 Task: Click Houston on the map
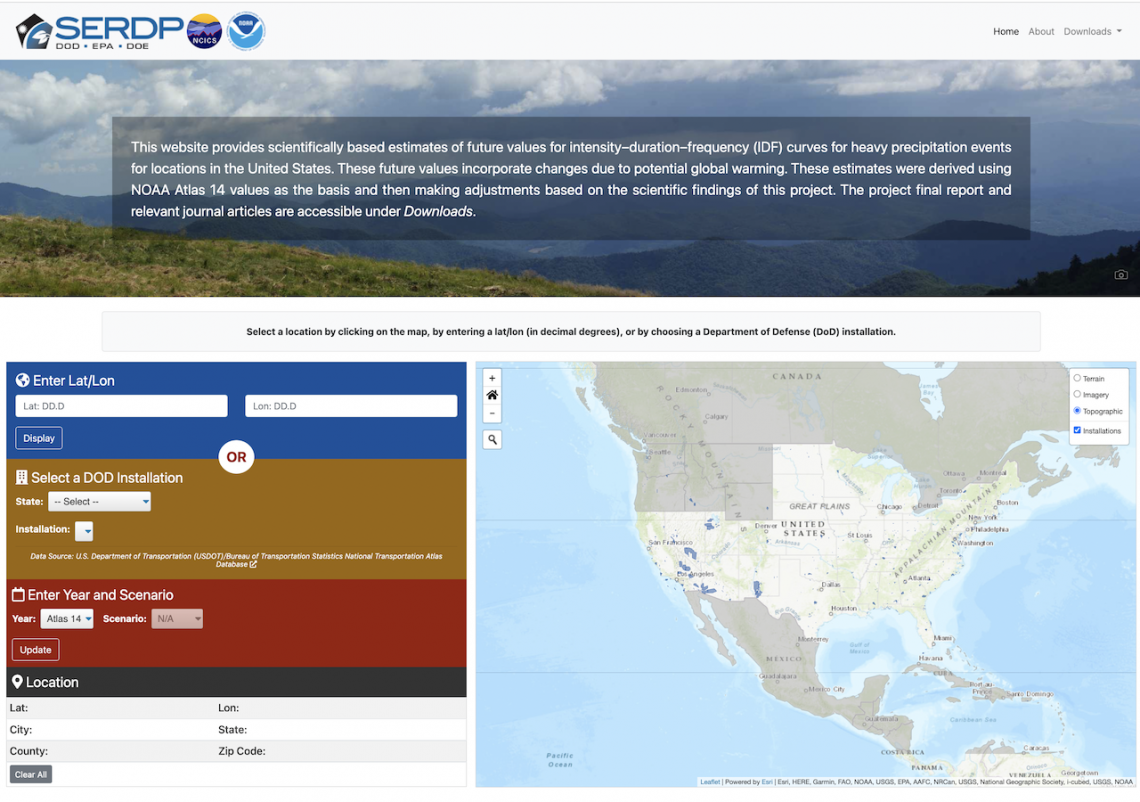point(843,609)
